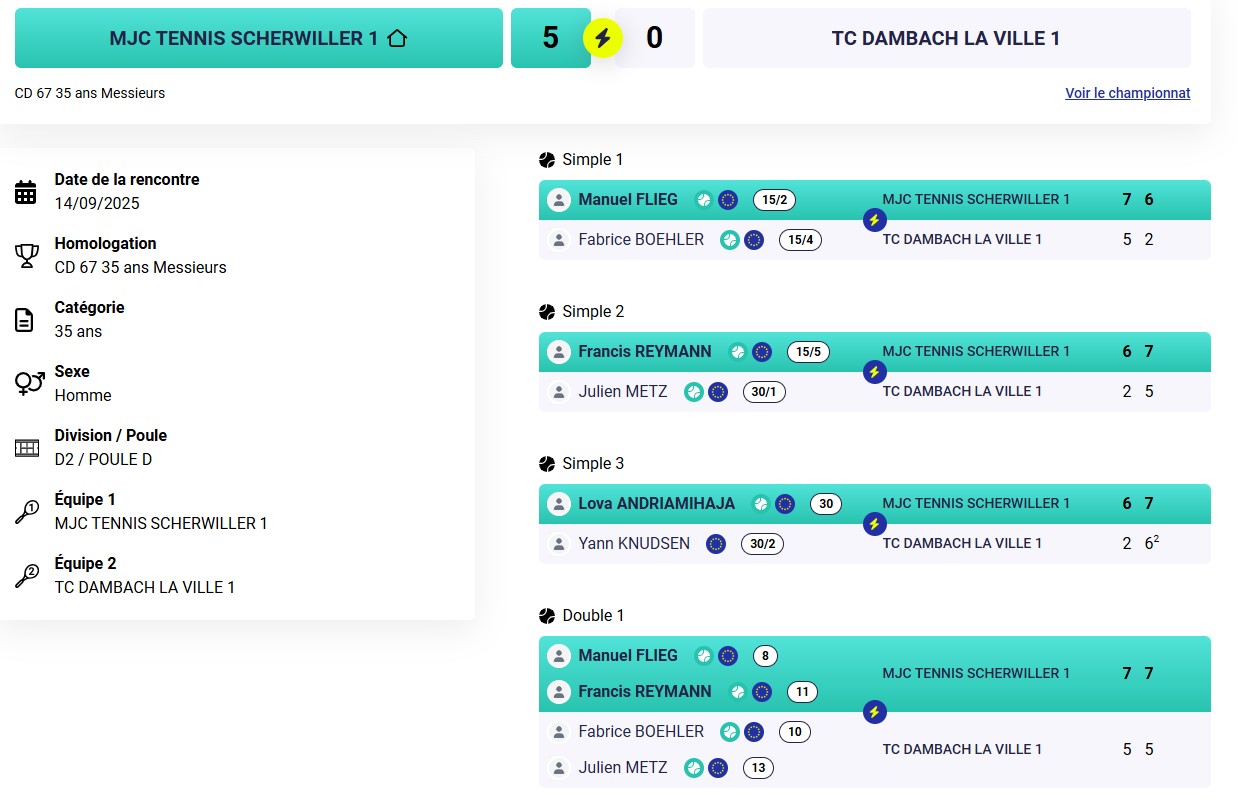Open Francis REYMANN's player name in Simple 2

(645, 352)
